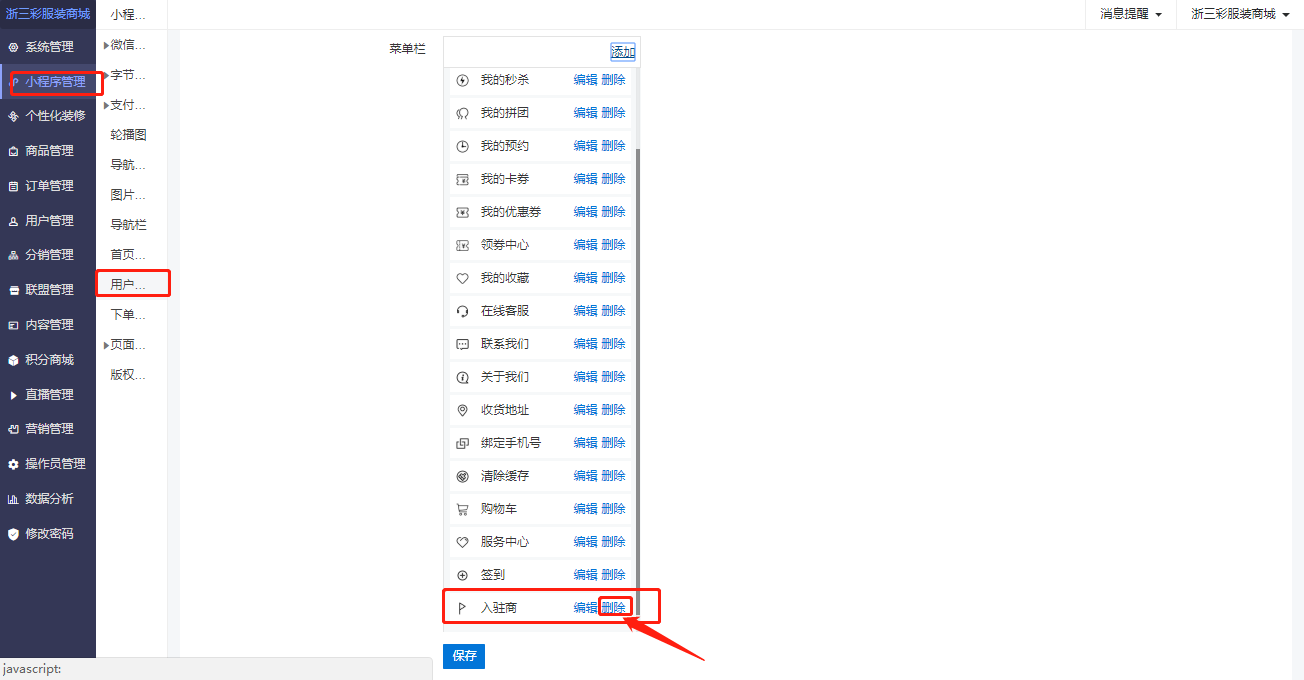Select the 版权… submenu item
This screenshot has width=1304, height=680.
129,375
